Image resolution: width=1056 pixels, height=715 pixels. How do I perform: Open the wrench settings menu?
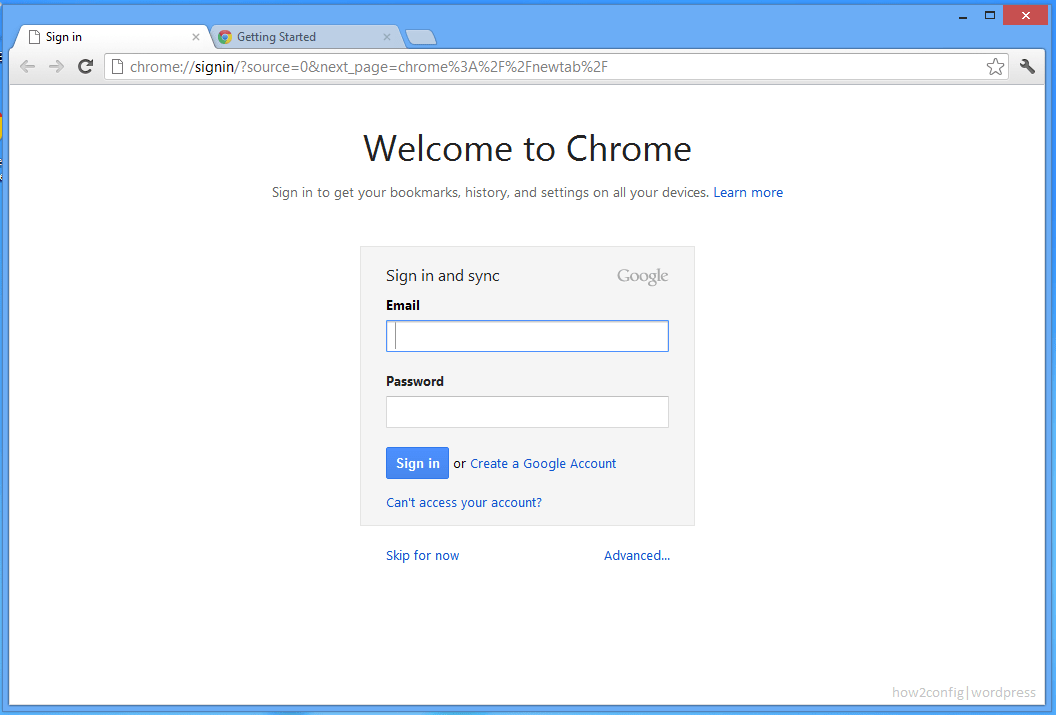click(1027, 66)
